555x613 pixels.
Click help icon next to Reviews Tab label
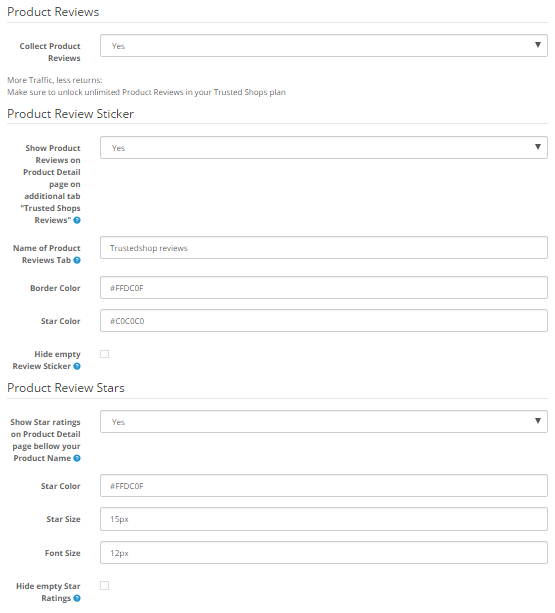77,260
